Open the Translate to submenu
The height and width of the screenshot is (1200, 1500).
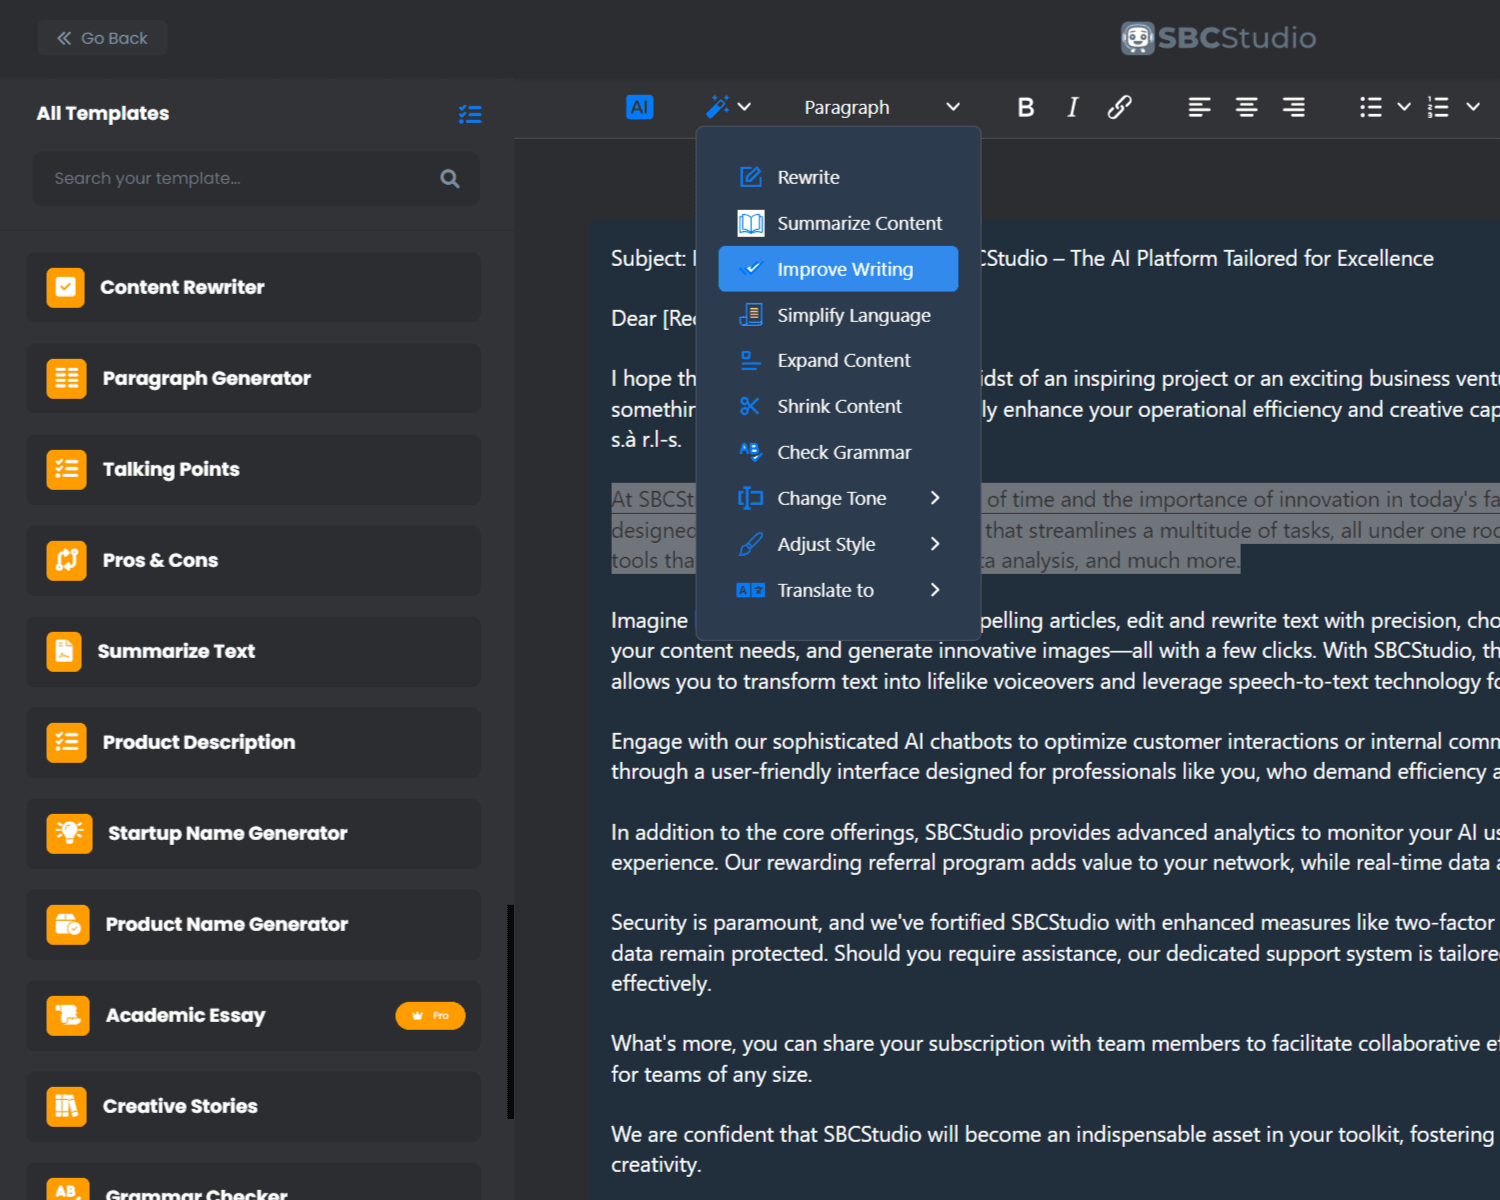pos(838,590)
